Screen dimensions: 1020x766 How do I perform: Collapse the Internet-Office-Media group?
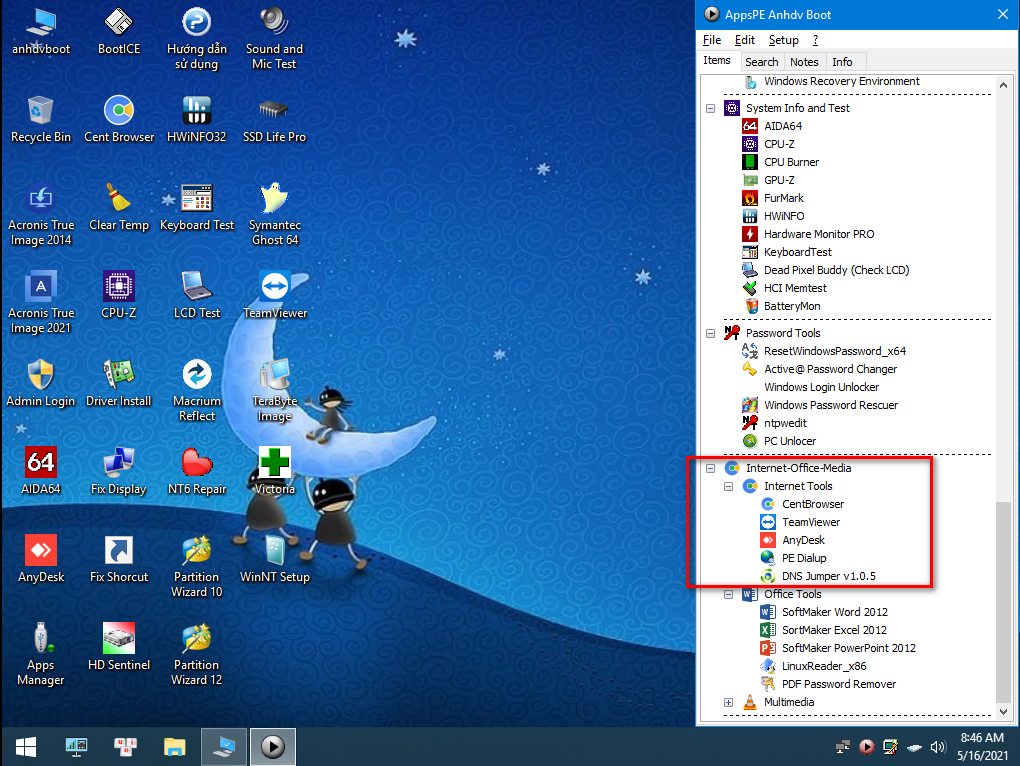[x=710, y=468]
